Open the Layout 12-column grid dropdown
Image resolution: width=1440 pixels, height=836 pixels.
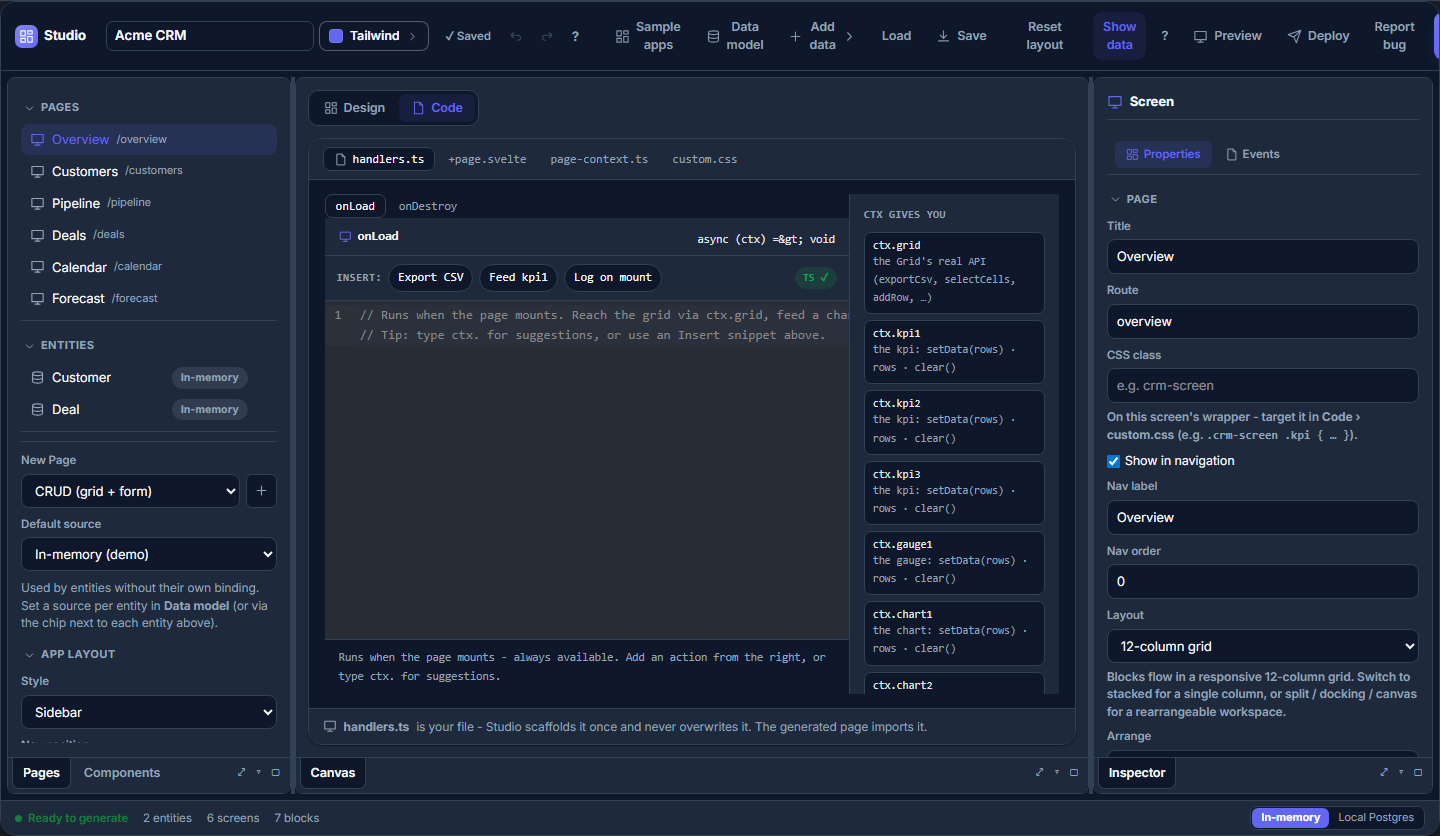coord(1262,646)
